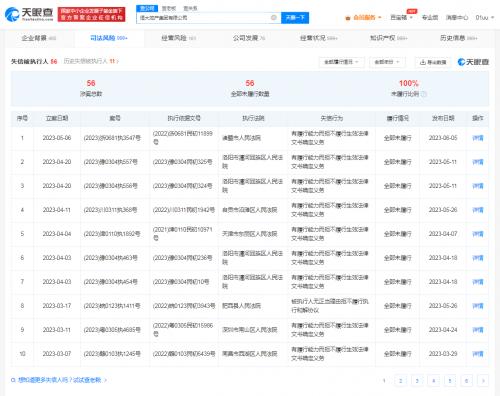The image size is (500, 396).
Task: Open 详情 for row 2
Action: click(x=478, y=162)
